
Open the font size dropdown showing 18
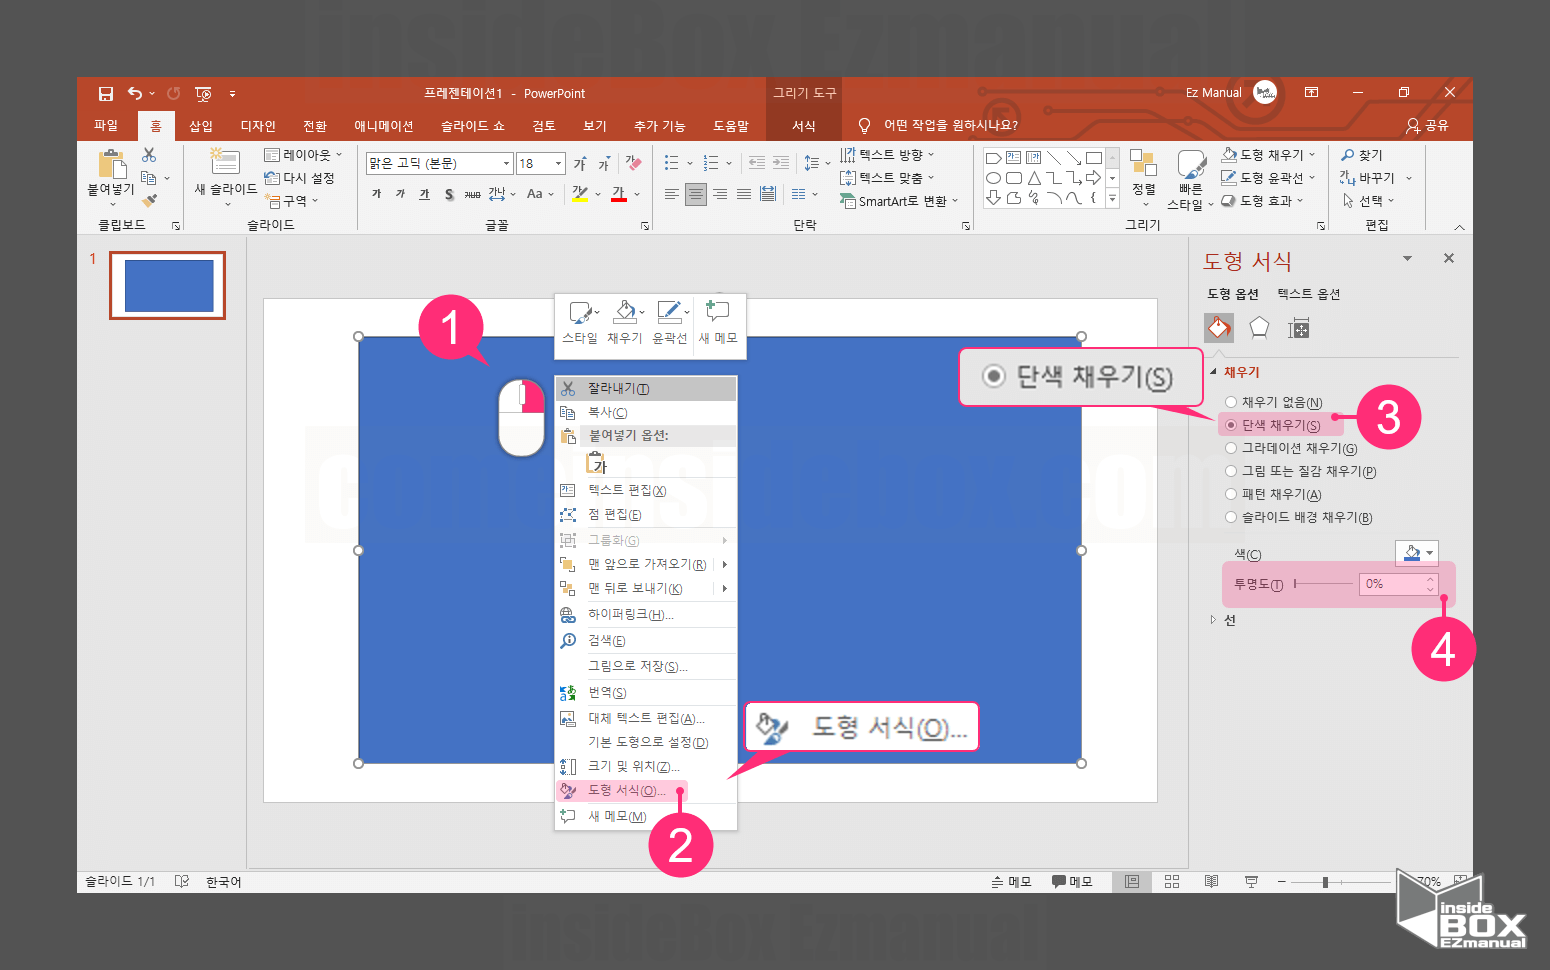pos(559,163)
